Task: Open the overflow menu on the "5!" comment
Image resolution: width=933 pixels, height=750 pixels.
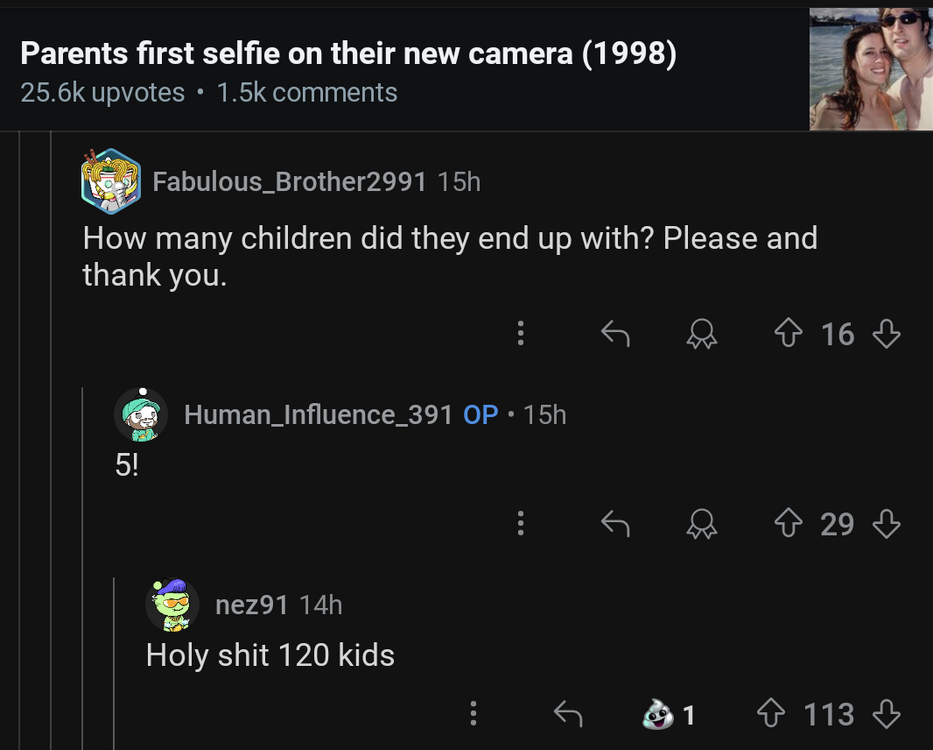Action: (x=520, y=524)
